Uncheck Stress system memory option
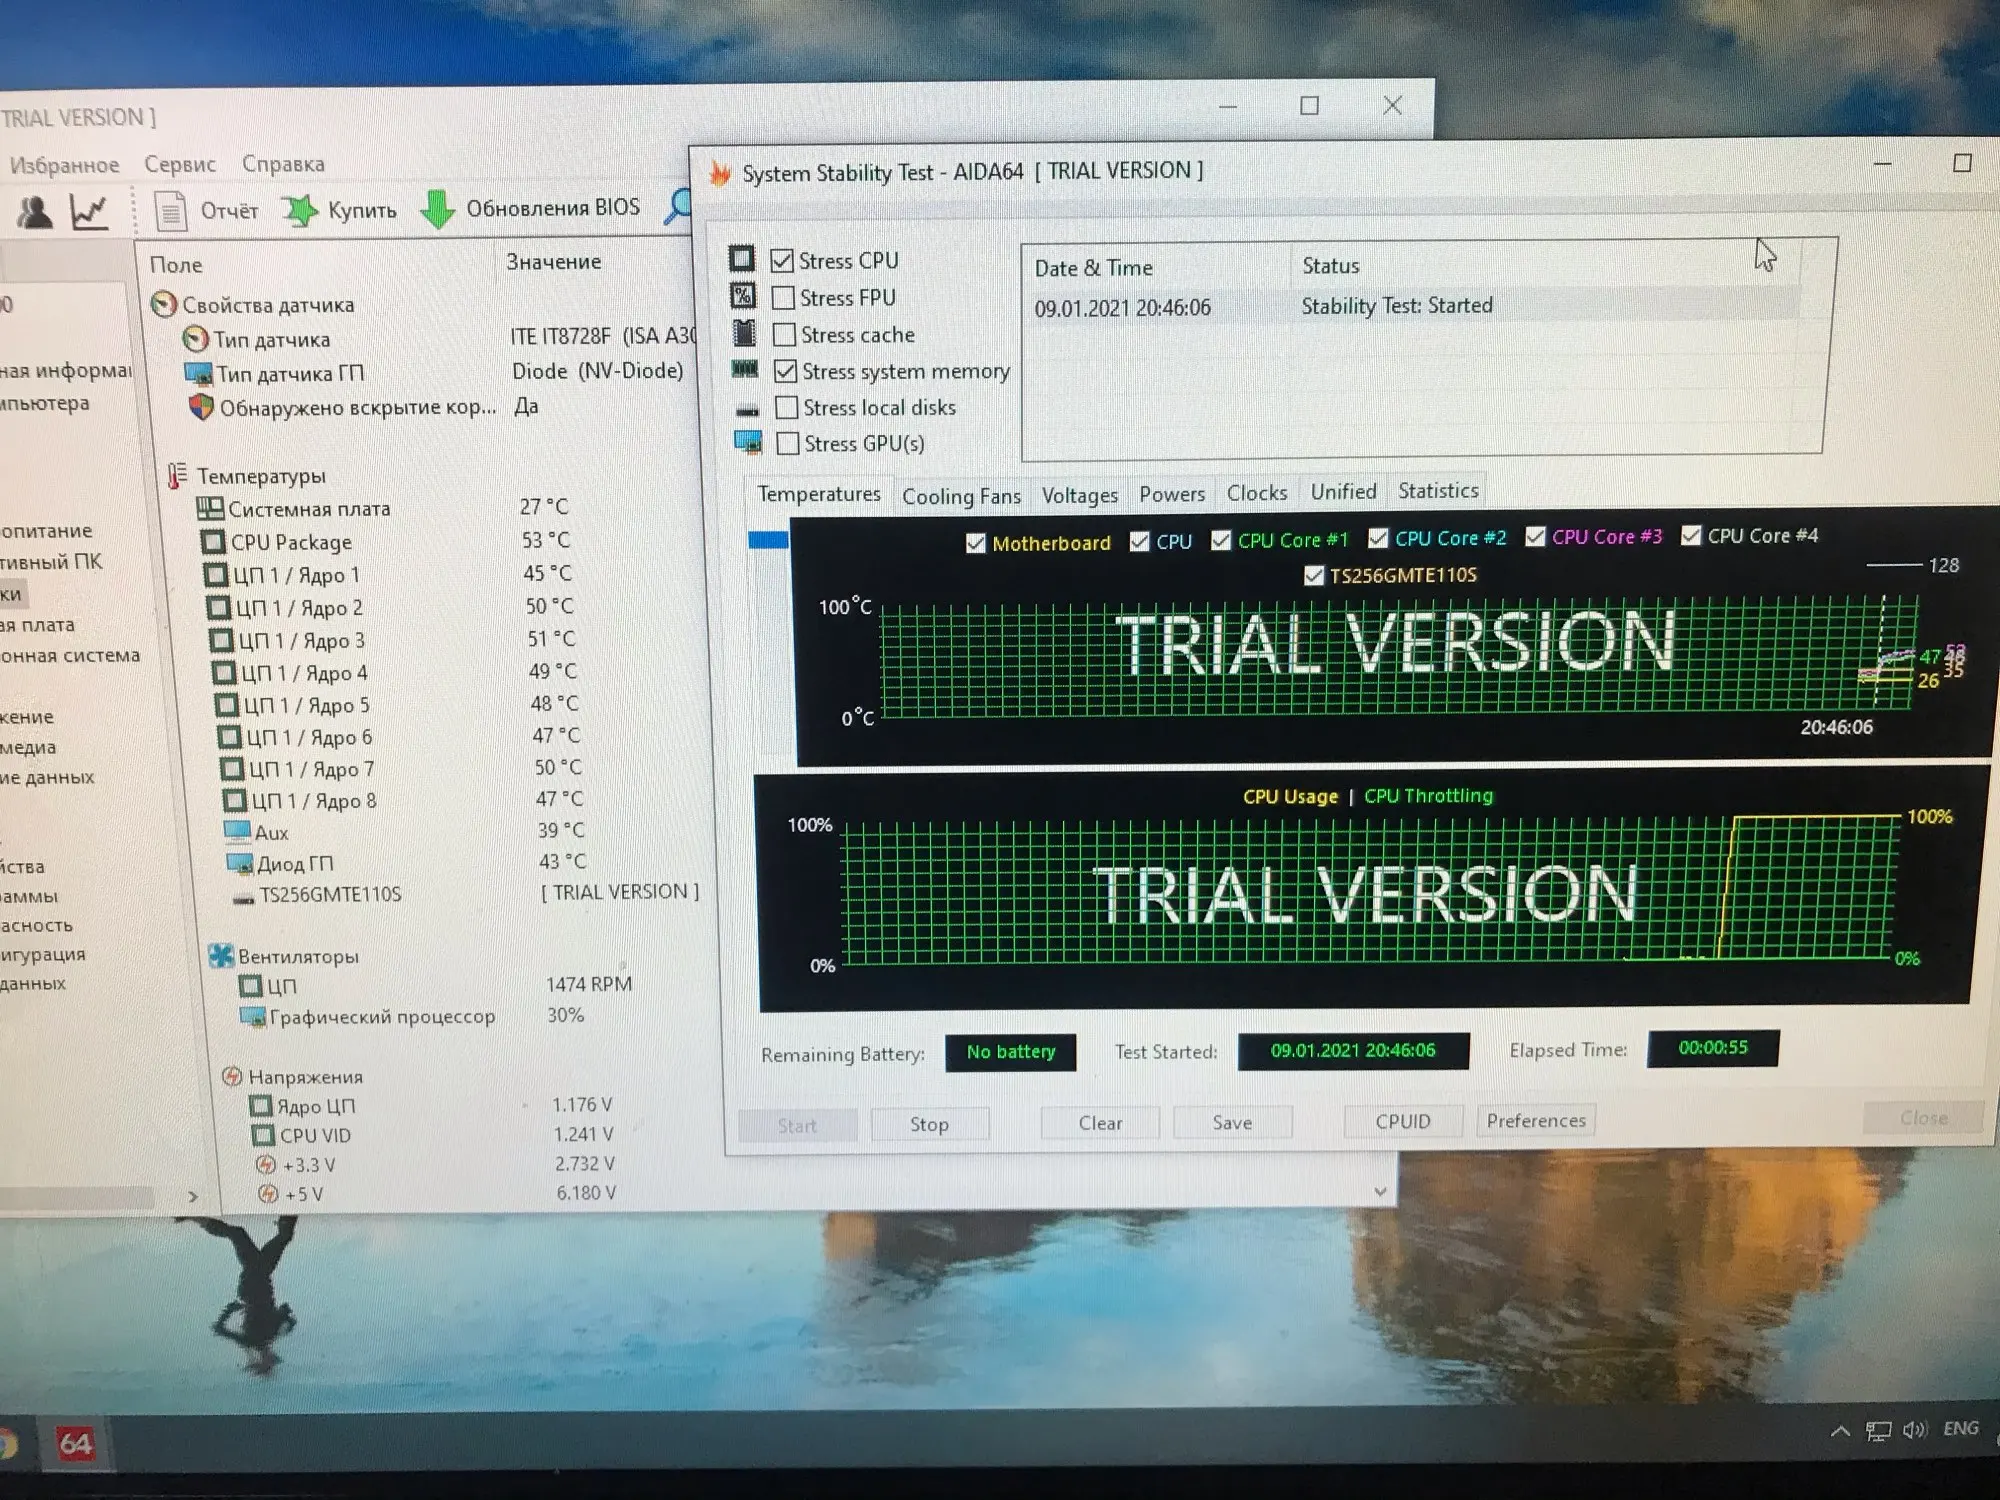Screen dimensions: 2000x1500 (x=786, y=371)
